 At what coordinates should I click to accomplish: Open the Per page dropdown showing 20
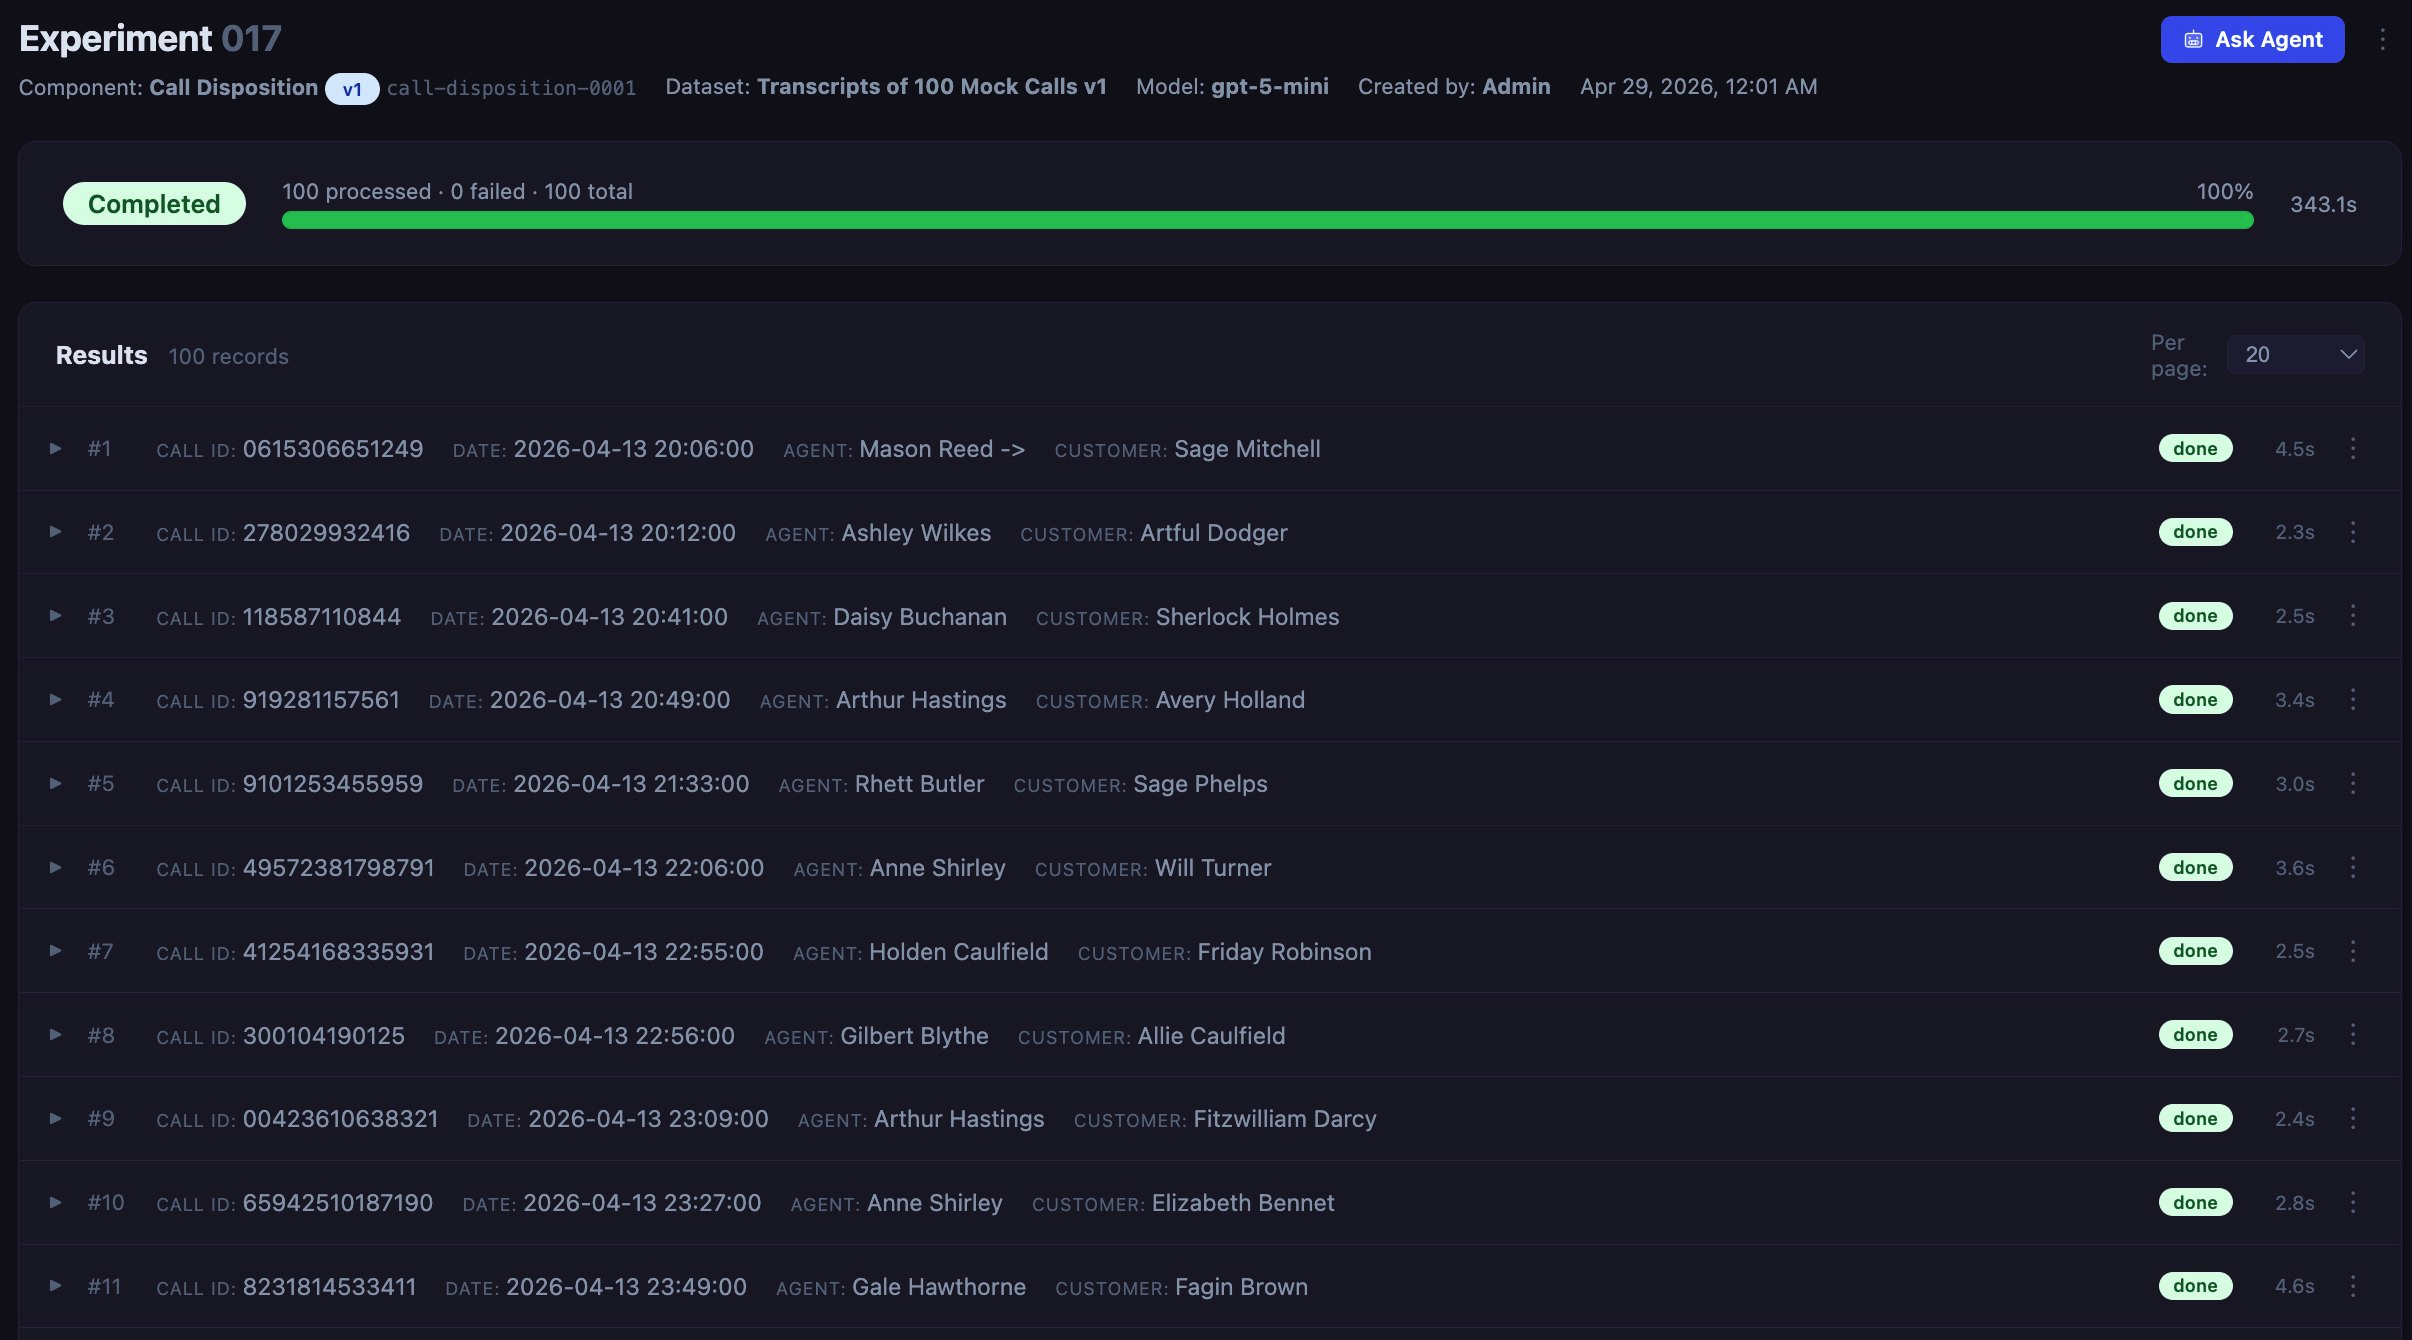[x=2295, y=354]
